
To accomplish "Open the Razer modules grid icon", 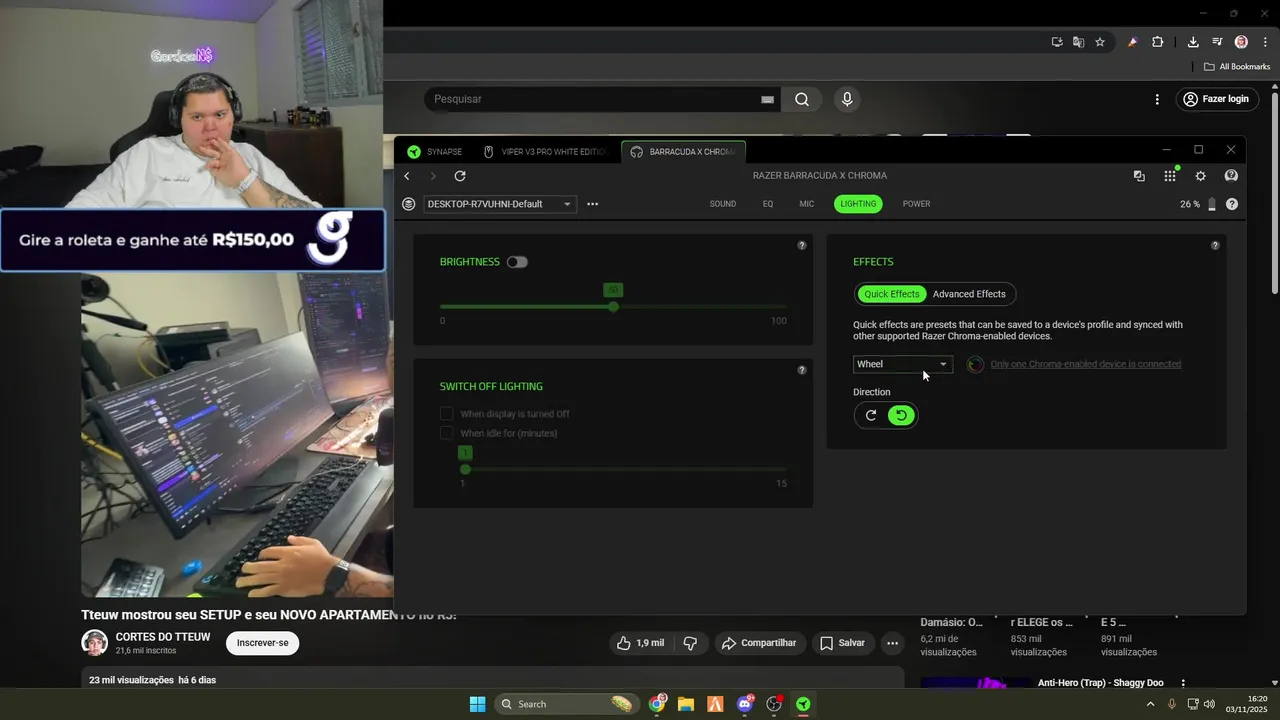I will [1170, 176].
